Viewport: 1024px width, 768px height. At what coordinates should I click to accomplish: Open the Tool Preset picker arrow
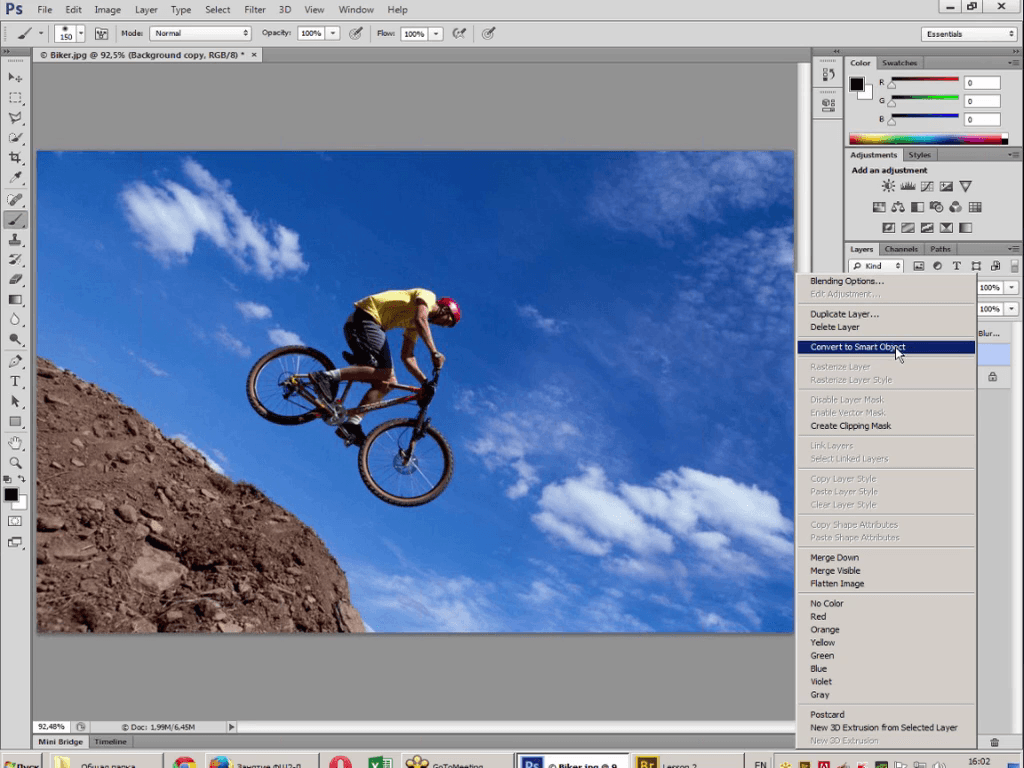tap(40, 33)
